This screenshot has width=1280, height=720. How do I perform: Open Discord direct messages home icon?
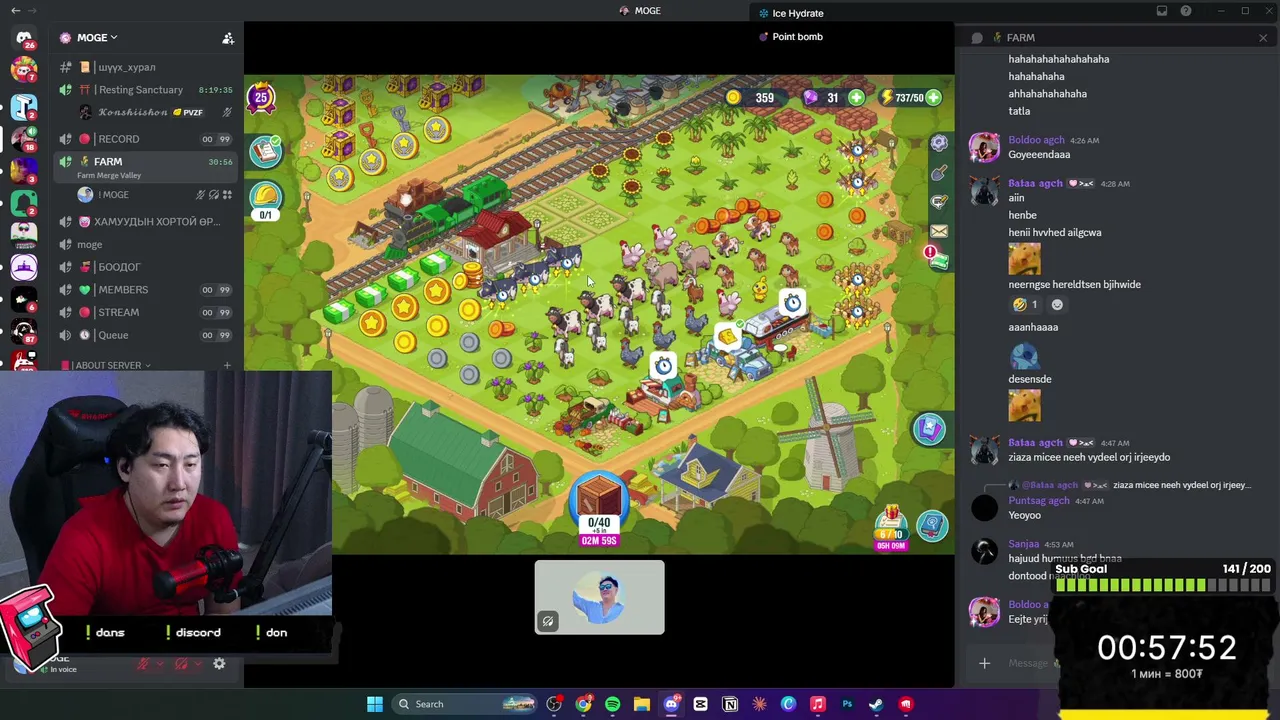point(24,38)
